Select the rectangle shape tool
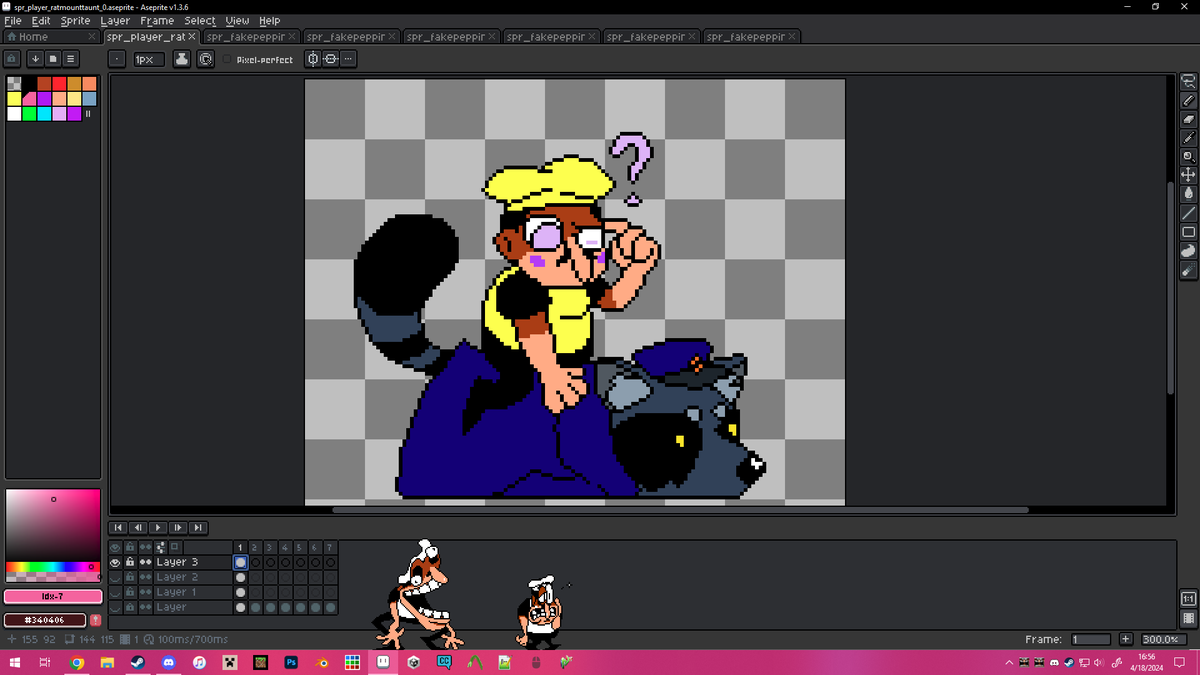The image size is (1200, 675). [1188, 232]
